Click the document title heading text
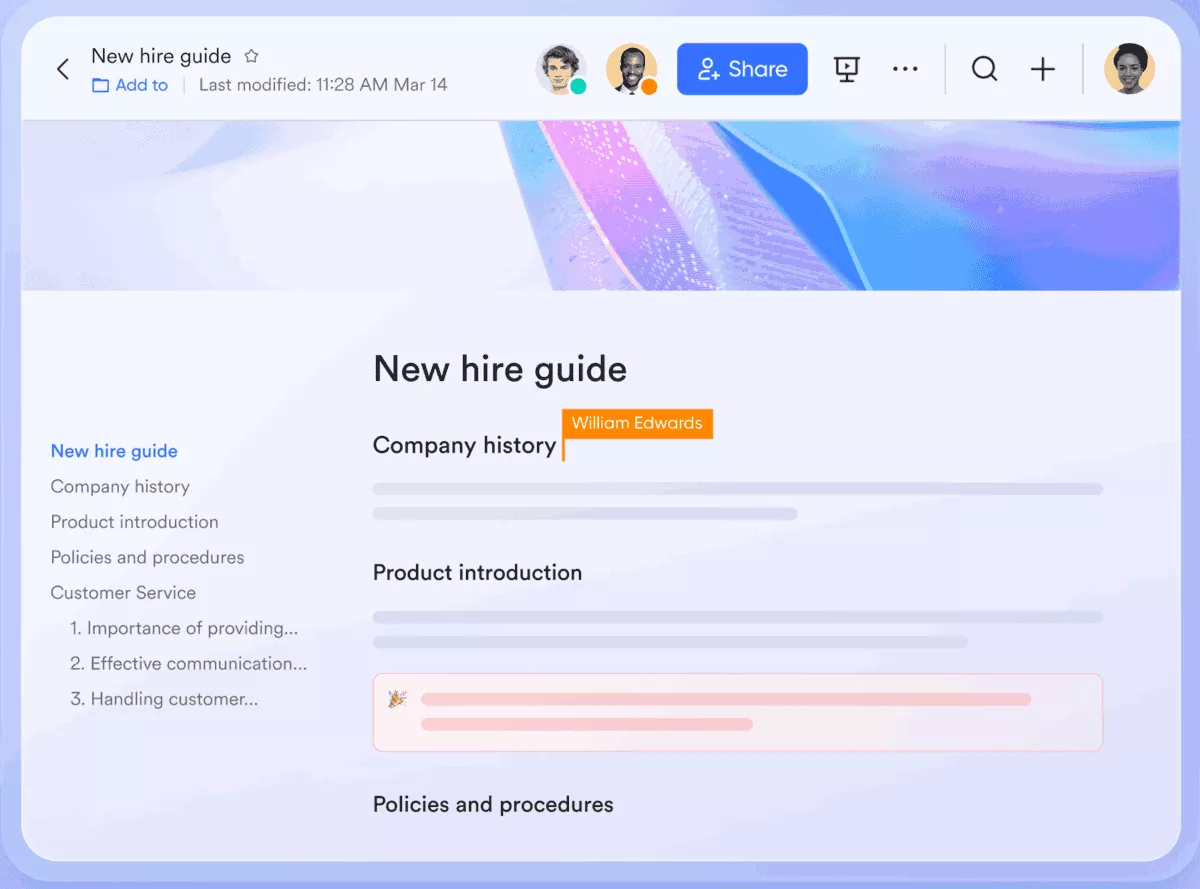The height and width of the screenshot is (889, 1200). coord(499,369)
